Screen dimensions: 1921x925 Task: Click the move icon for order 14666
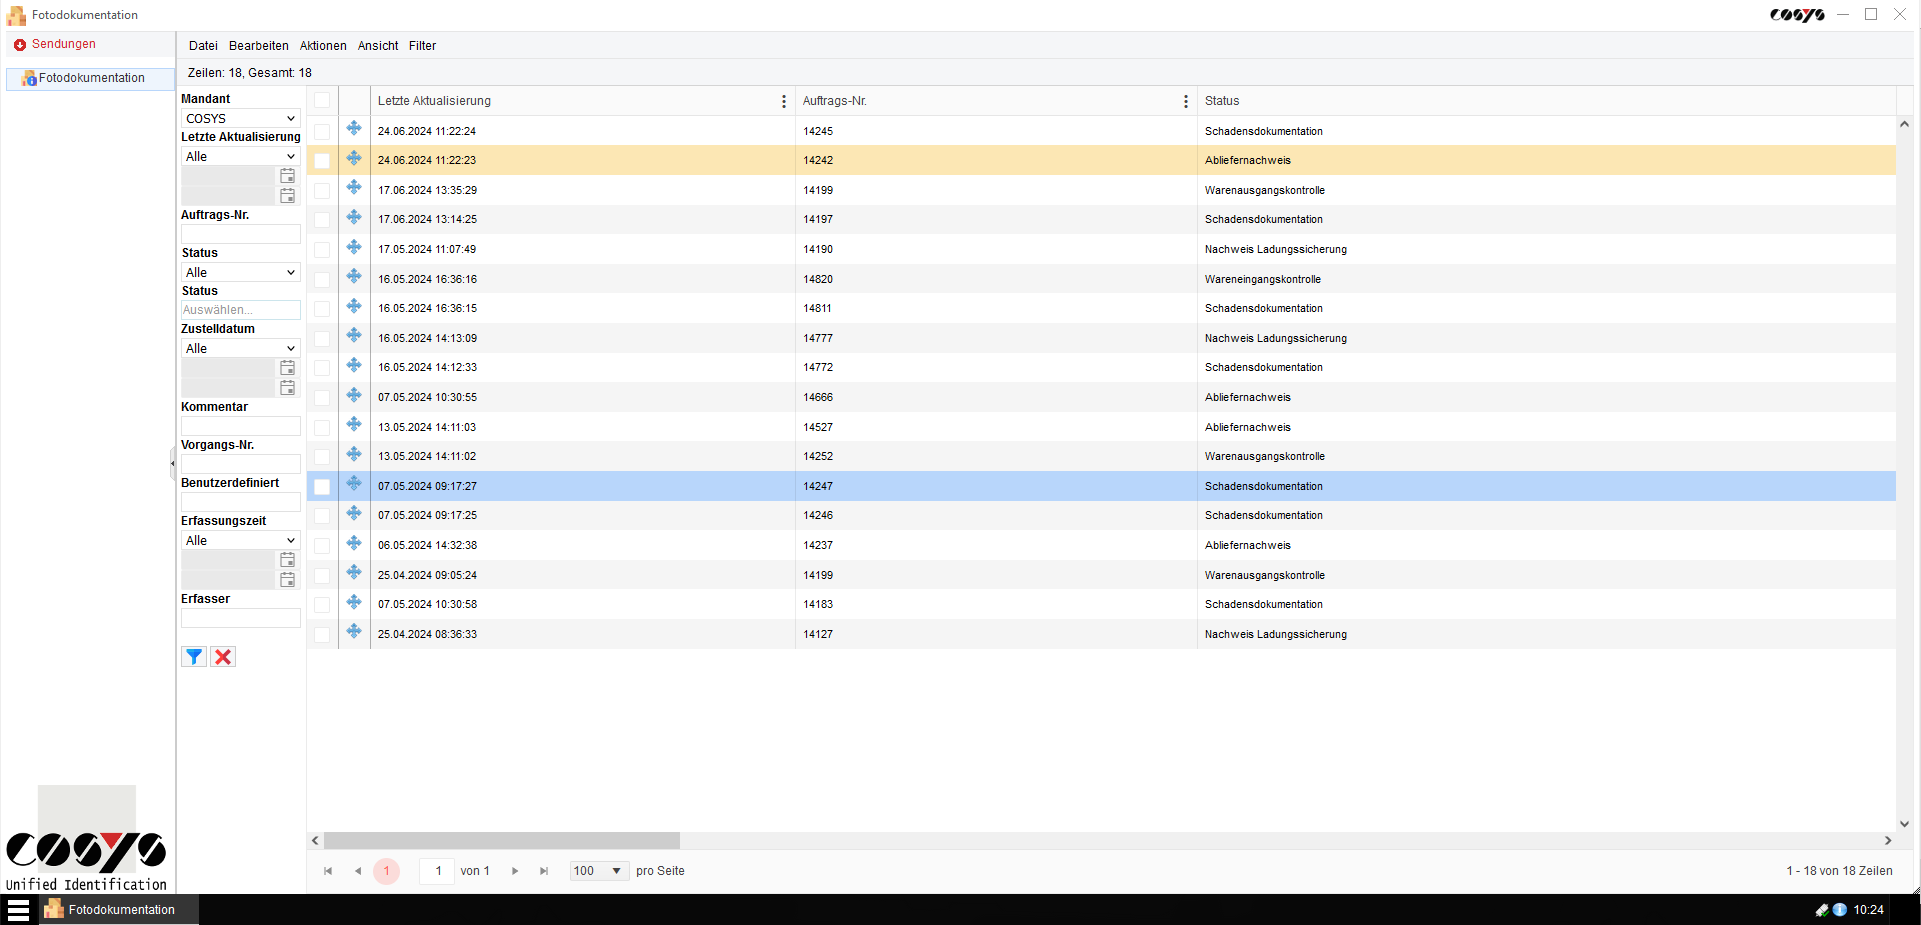[x=354, y=395]
